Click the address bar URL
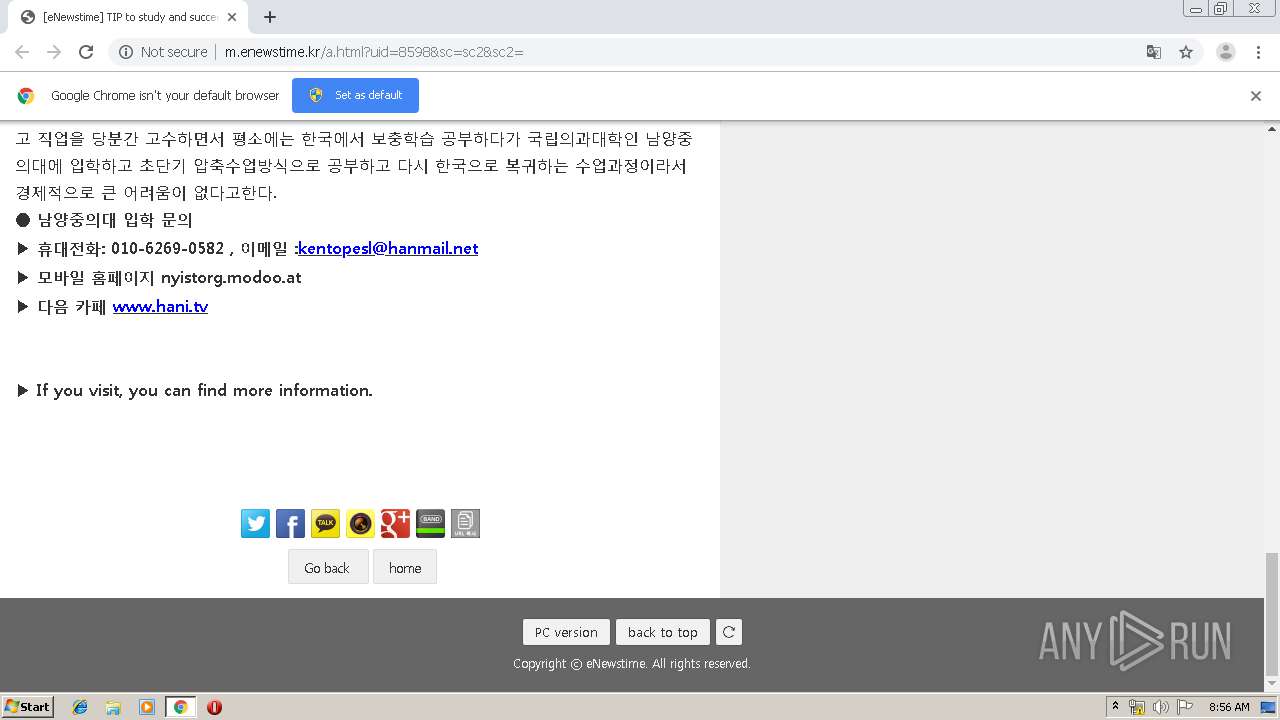This screenshot has height=720, width=1280. tap(374, 52)
